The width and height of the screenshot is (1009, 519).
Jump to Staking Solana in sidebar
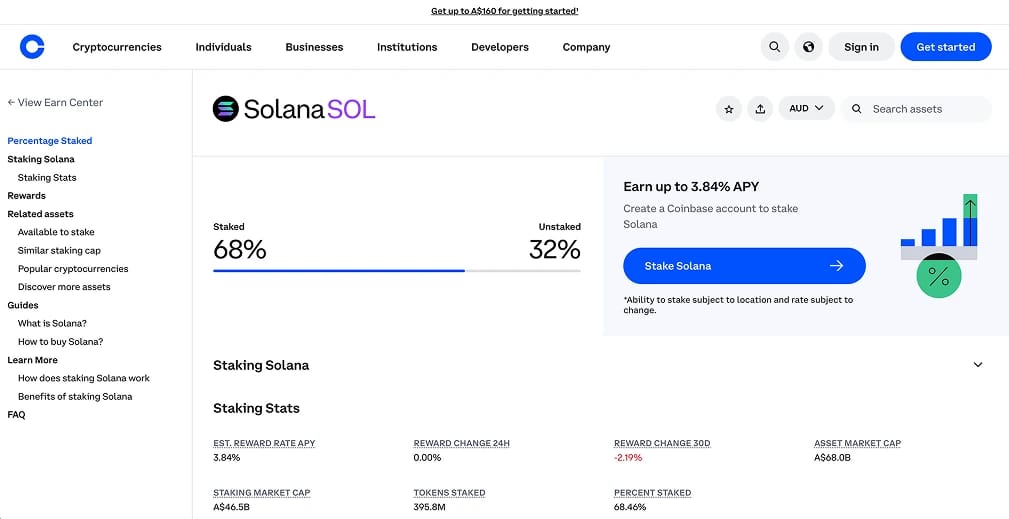pyautogui.click(x=41, y=159)
